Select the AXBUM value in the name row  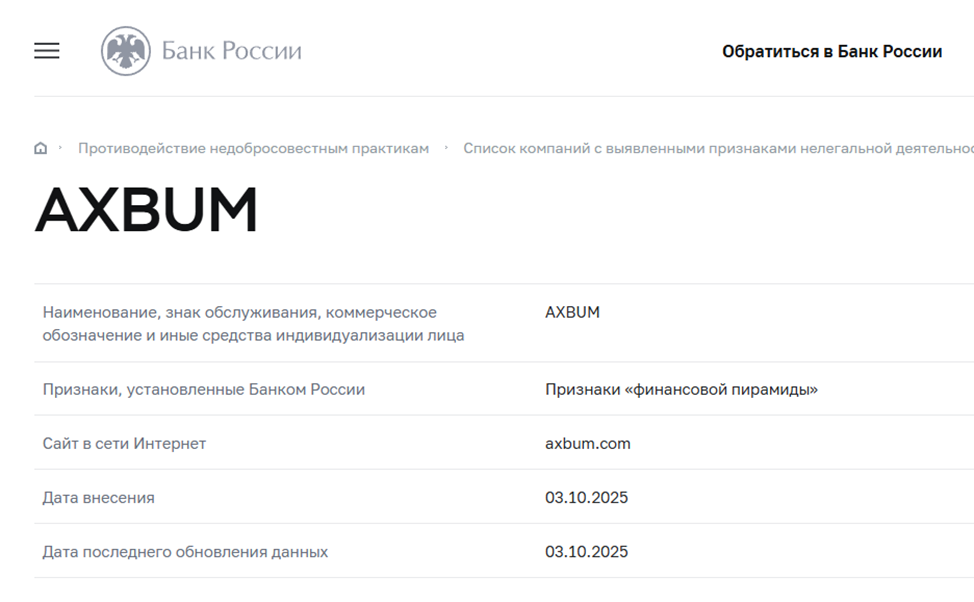(572, 312)
